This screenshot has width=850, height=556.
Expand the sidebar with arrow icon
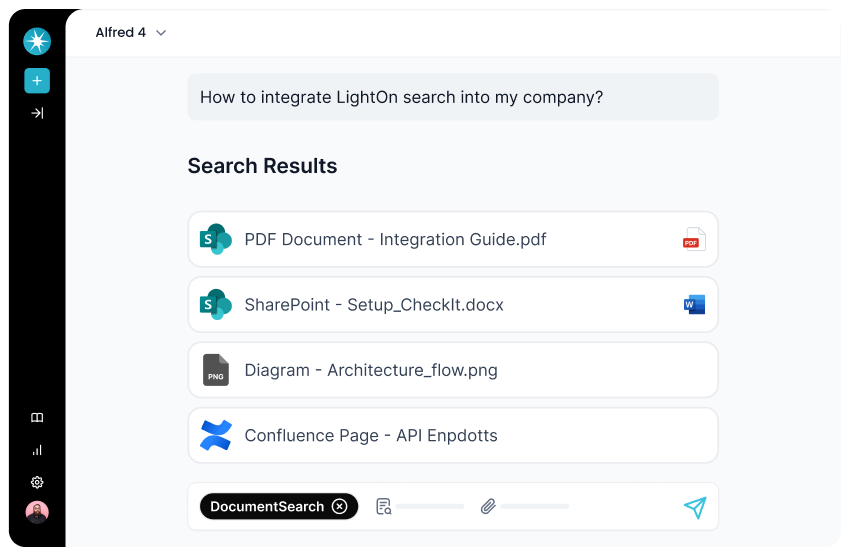[x=37, y=113]
